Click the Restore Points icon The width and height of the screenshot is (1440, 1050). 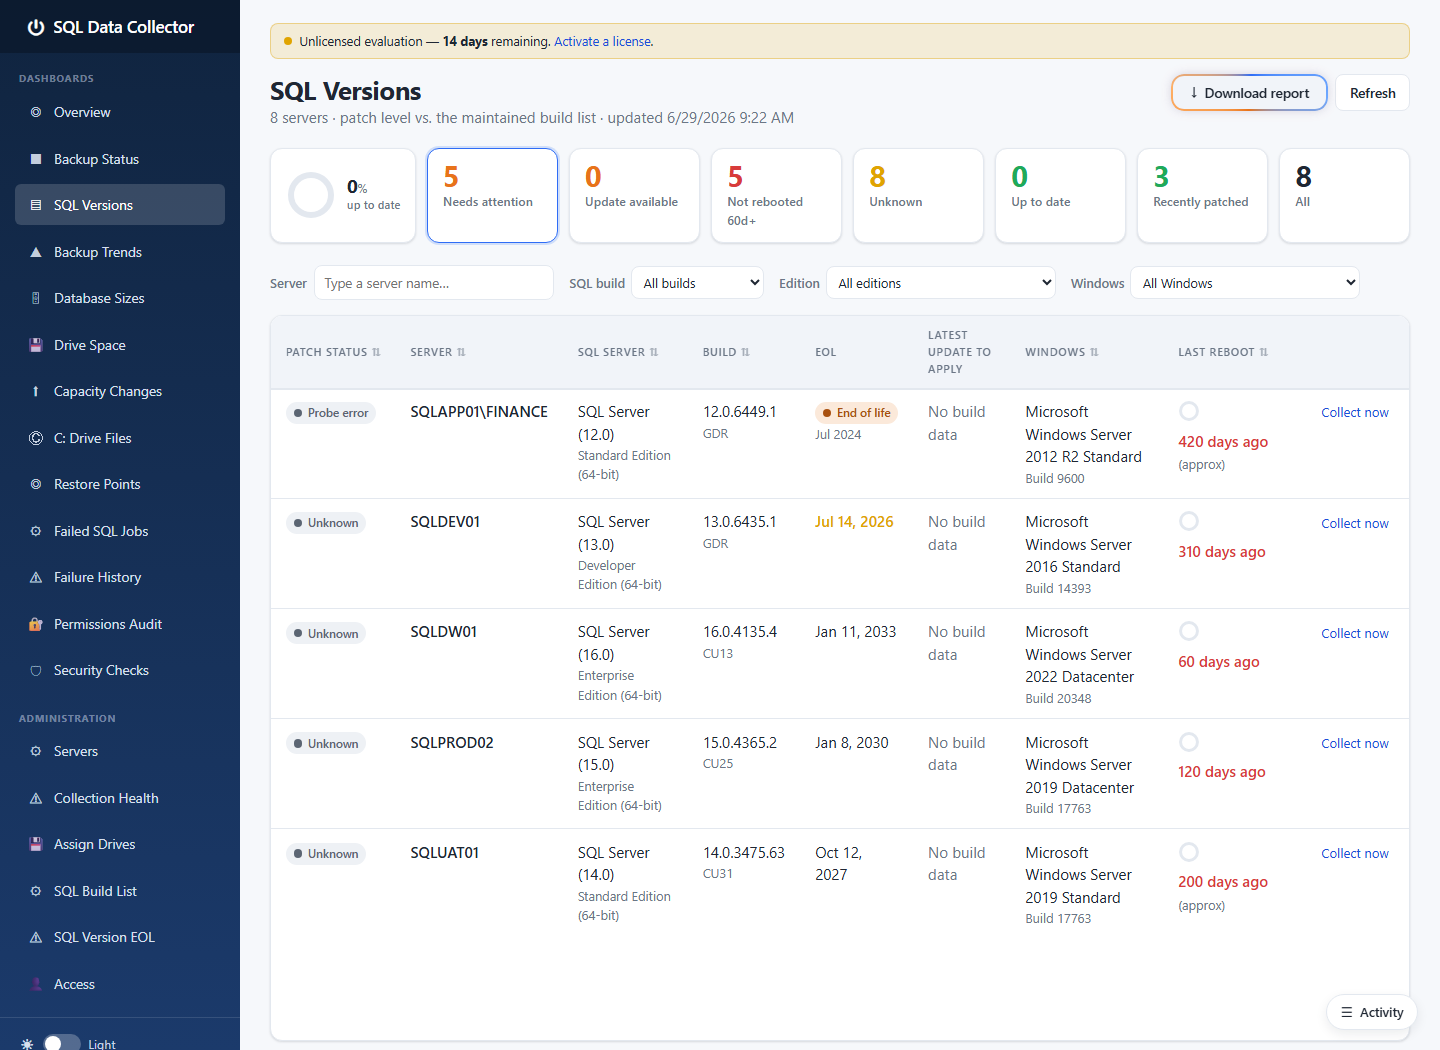(36, 484)
